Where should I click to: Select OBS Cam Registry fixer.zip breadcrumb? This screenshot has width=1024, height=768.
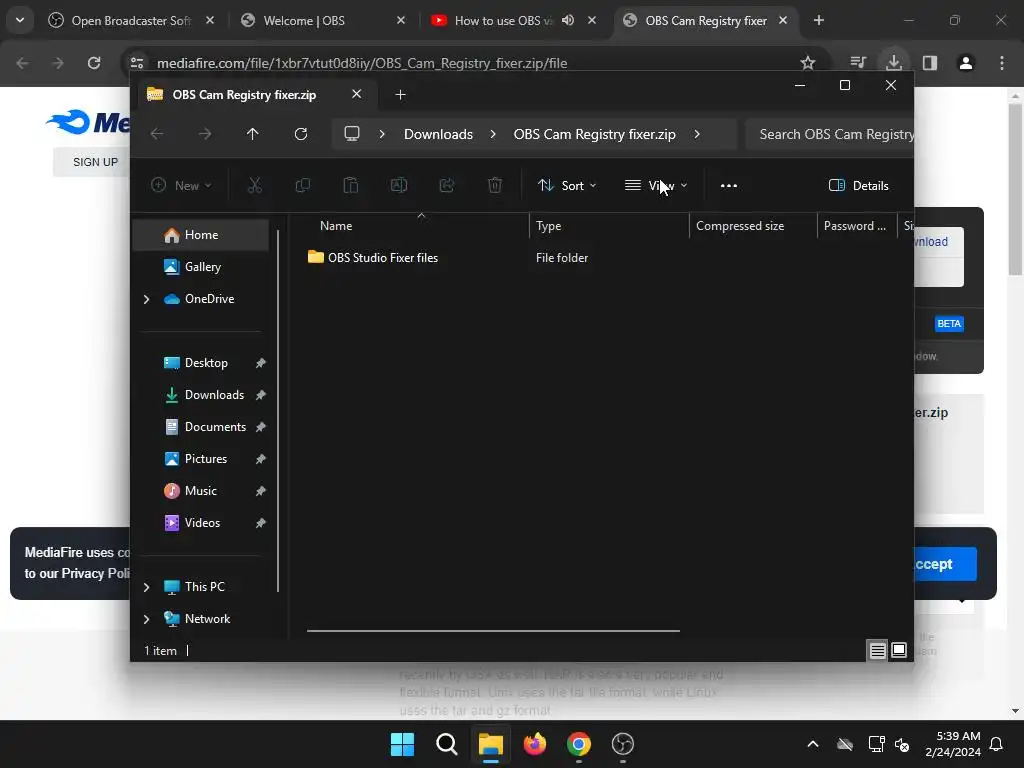point(594,134)
